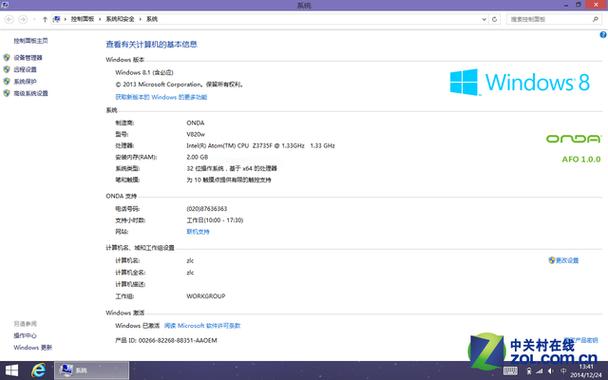Open Remote settings from sidebar

(x=25, y=69)
